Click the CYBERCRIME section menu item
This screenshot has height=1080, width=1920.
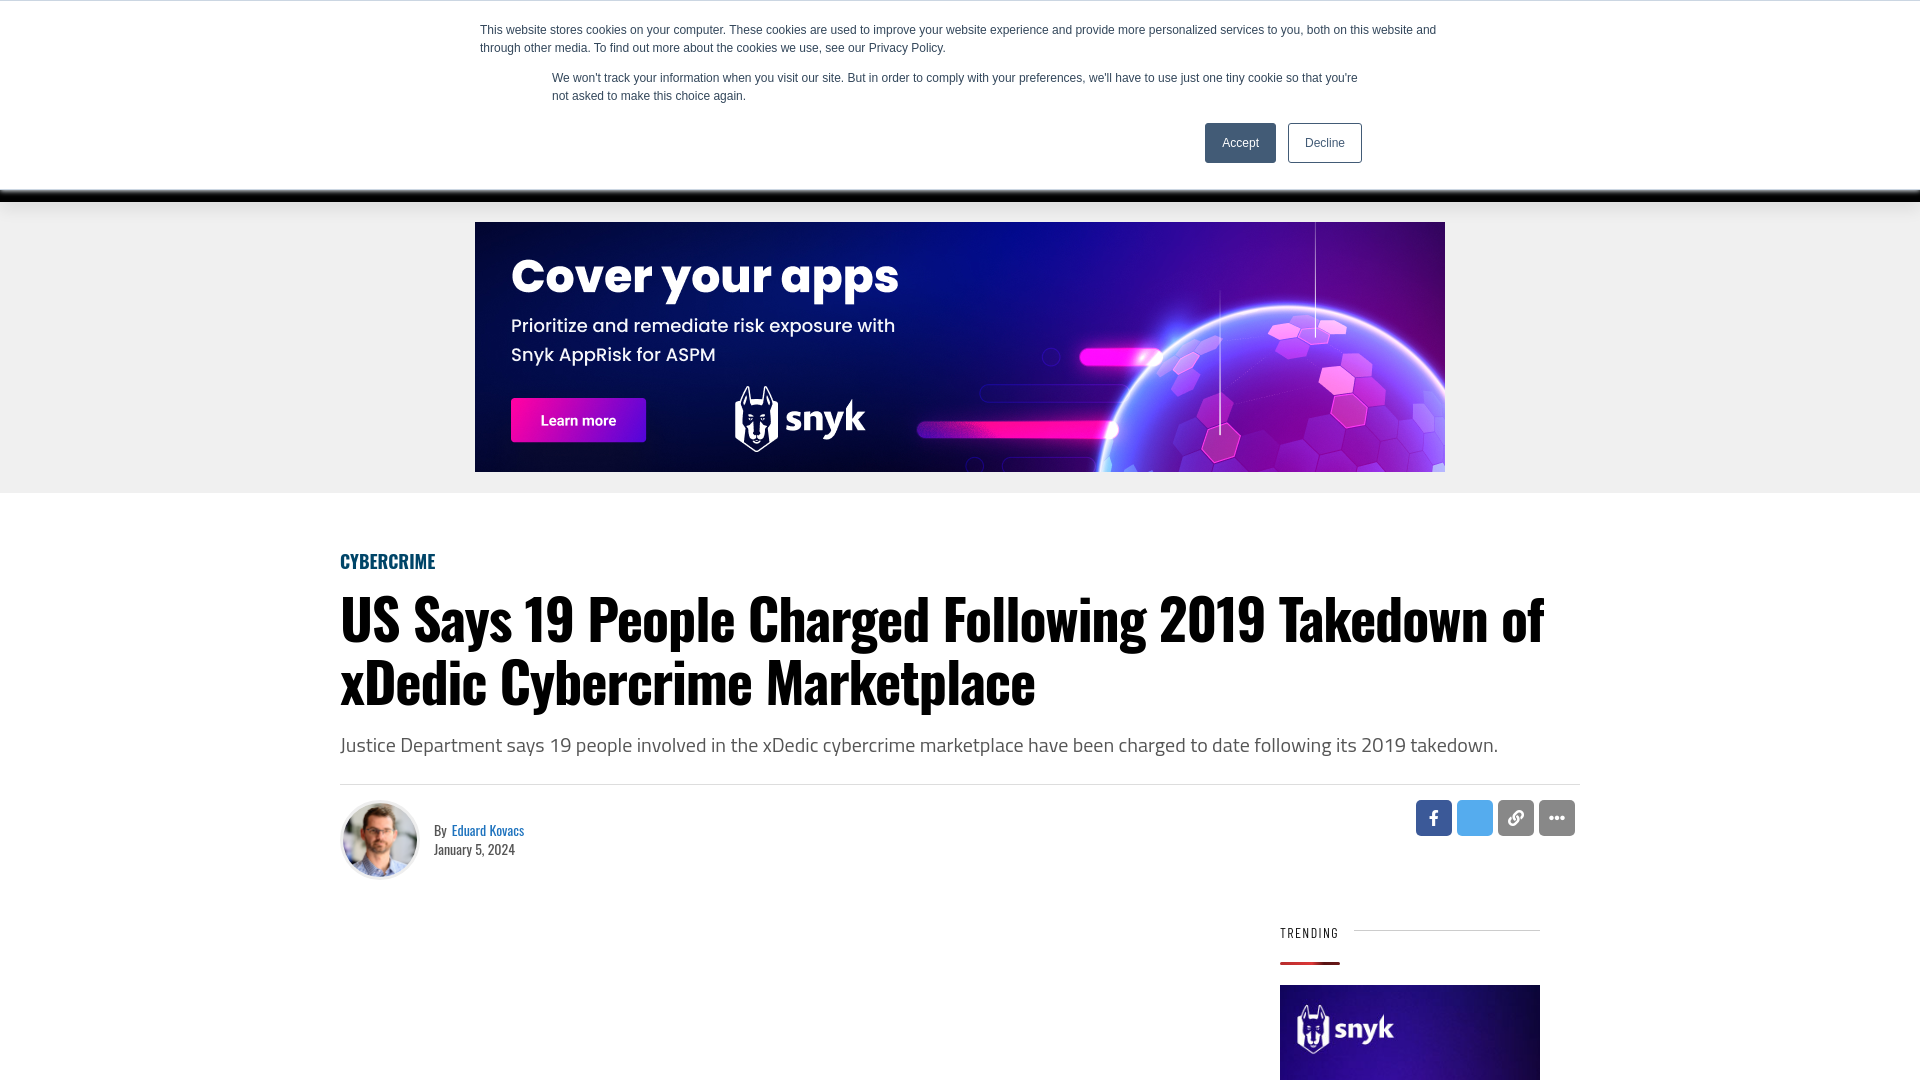pos(386,560)
